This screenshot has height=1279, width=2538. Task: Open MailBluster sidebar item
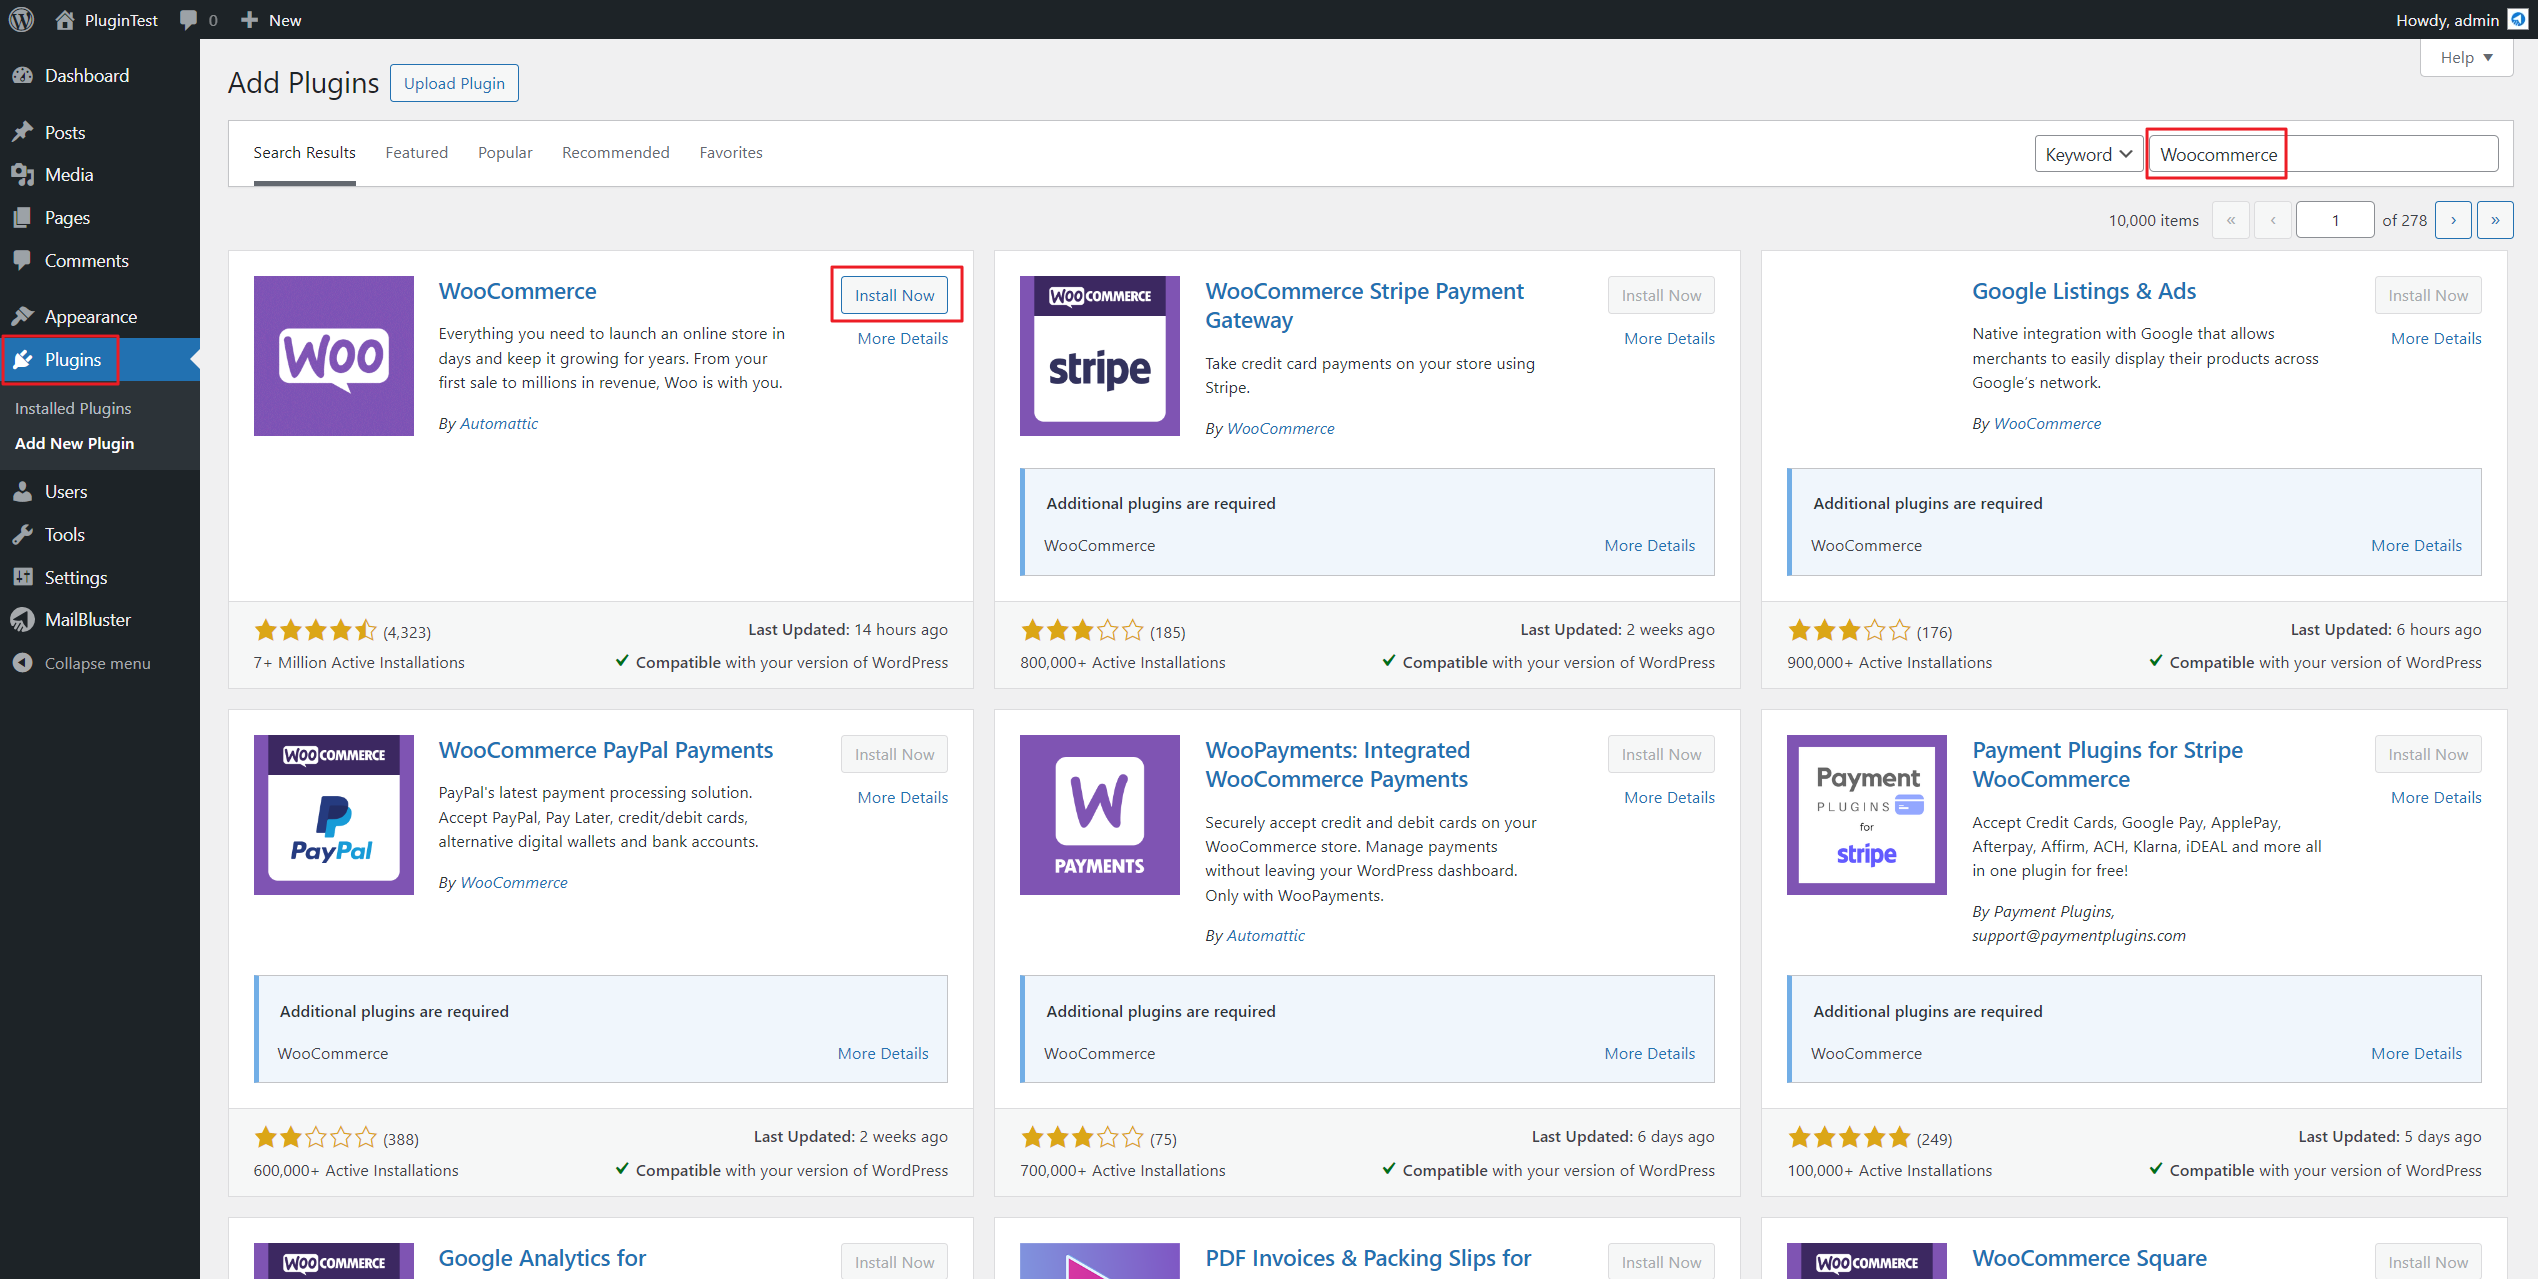pyautogui.click(x=87, y=620)
